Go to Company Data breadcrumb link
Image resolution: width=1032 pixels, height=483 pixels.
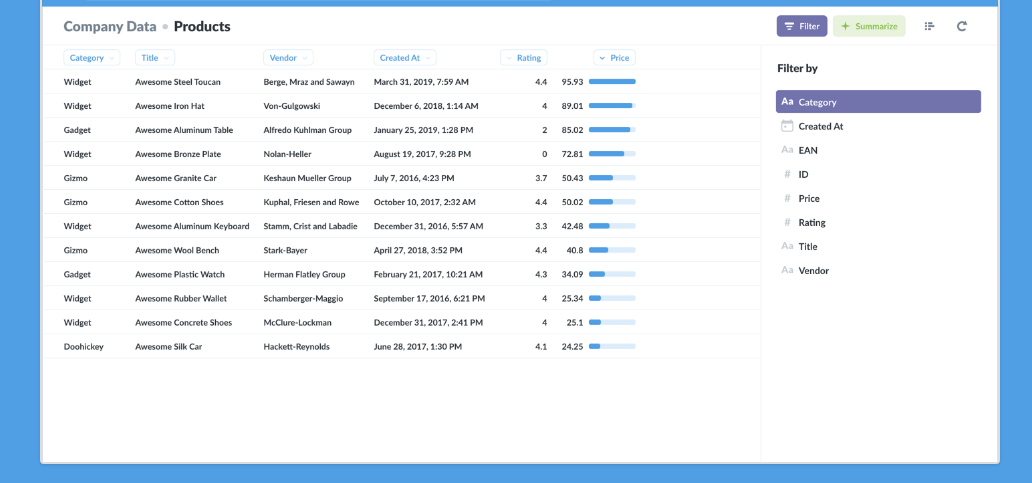pyautogui.click(x=109, y=26)
